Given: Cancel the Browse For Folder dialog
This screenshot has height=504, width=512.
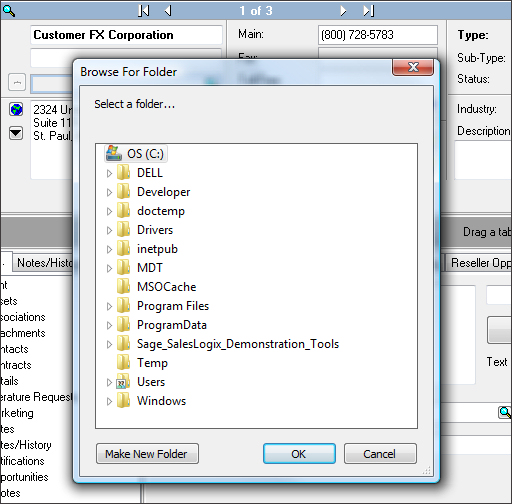Looking at the screenshot, I should tap(380, 453).
